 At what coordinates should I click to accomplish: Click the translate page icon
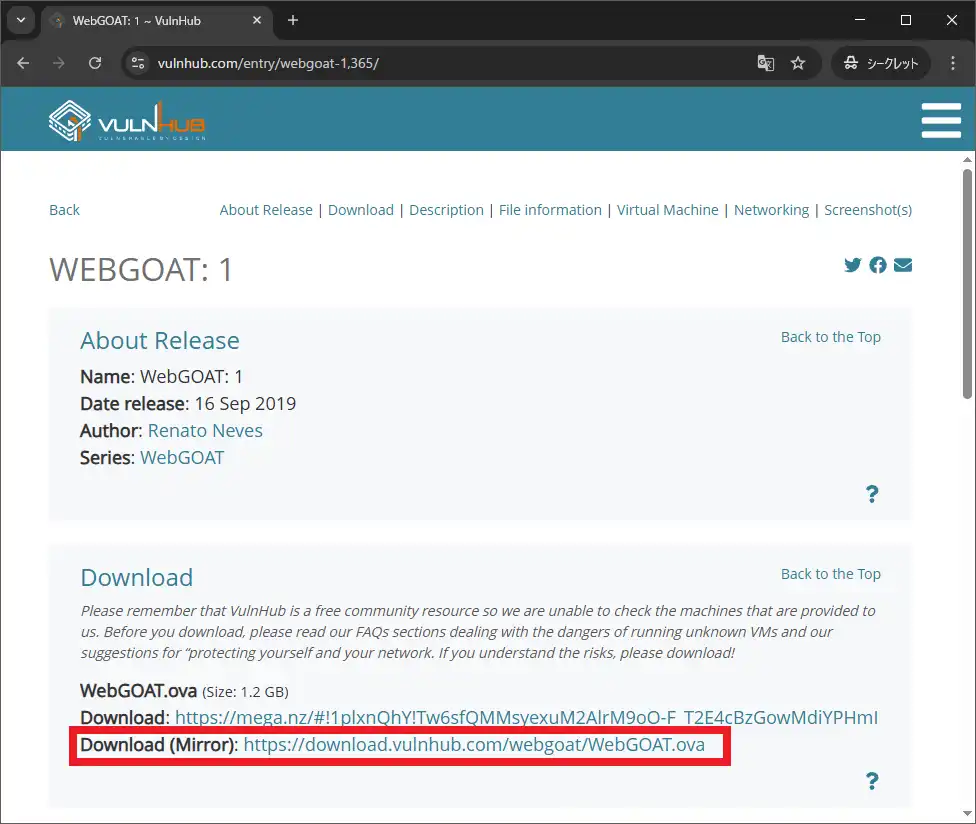point(766,63)
